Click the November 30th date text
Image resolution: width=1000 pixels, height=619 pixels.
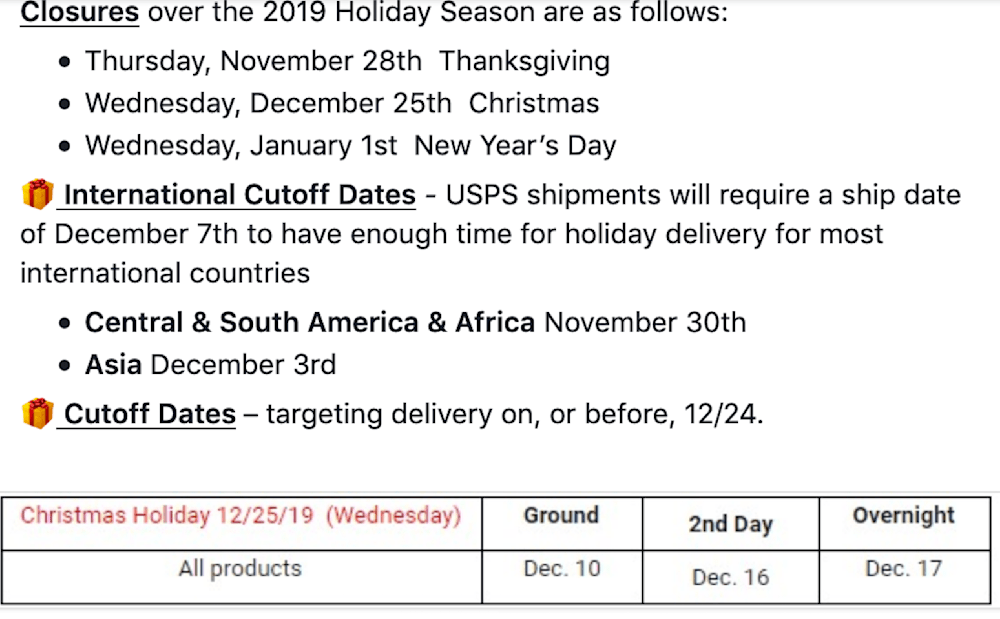645,323
